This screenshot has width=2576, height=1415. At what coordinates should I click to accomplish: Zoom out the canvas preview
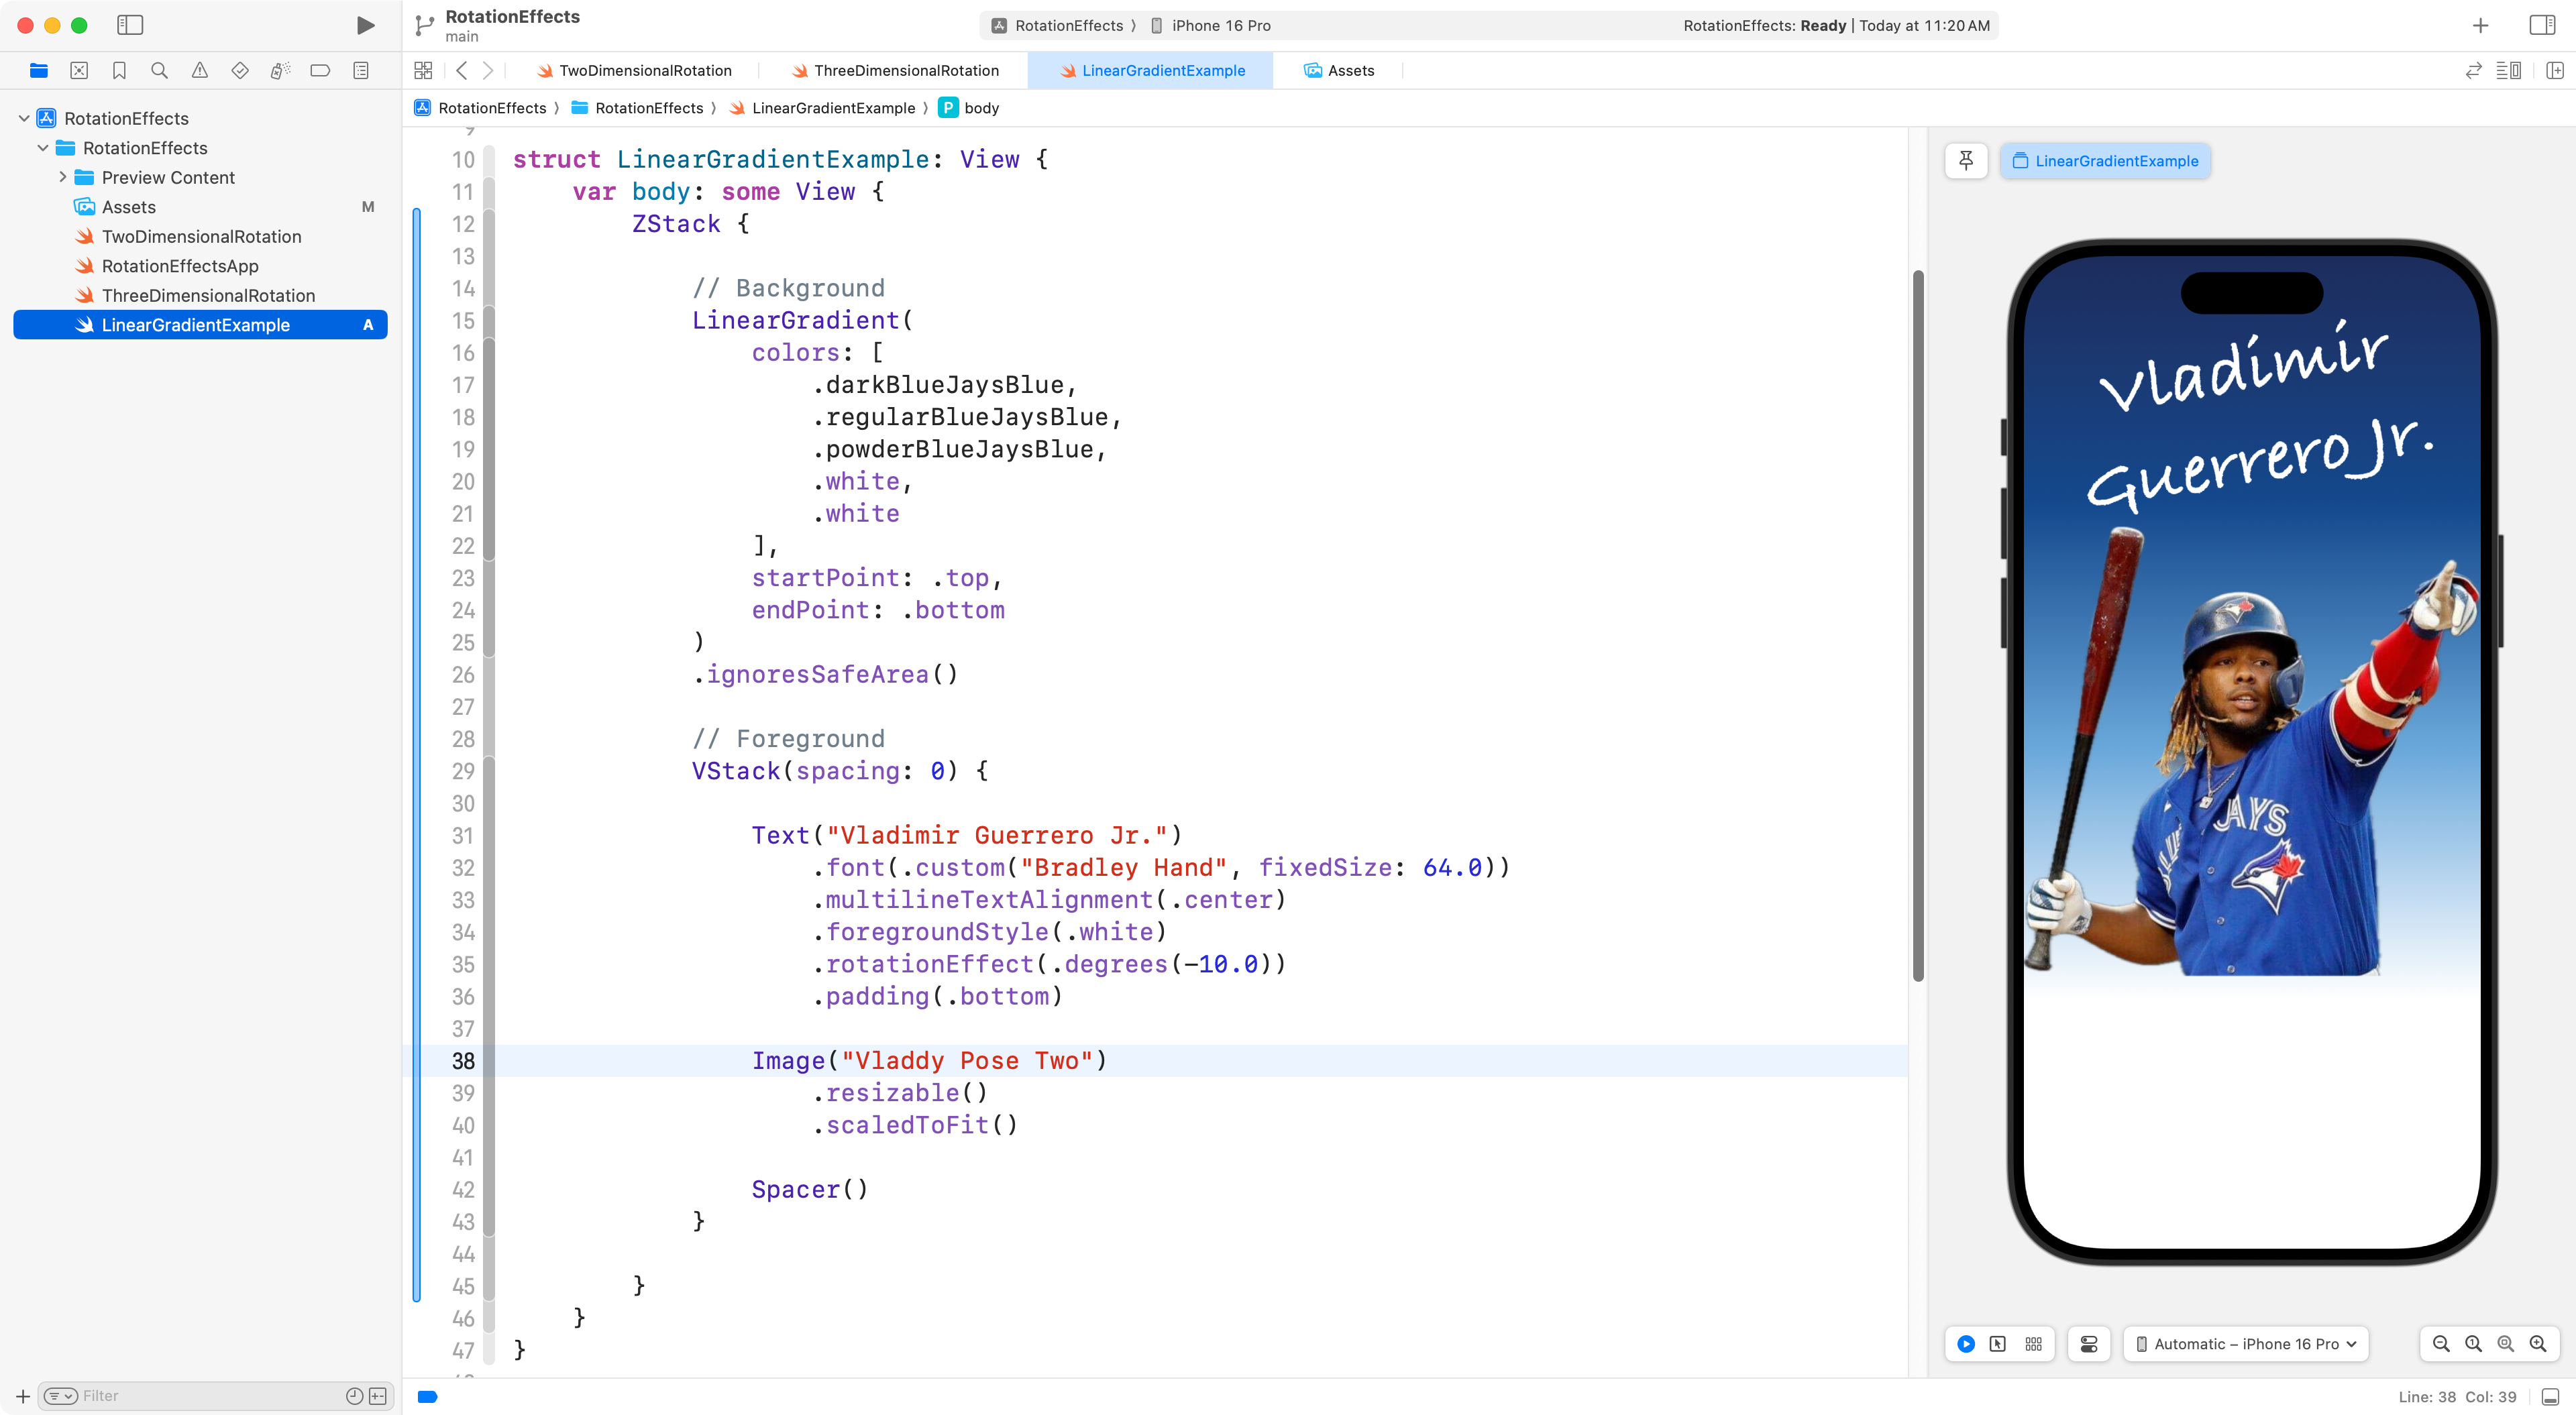click(x=2441, y=1344)
